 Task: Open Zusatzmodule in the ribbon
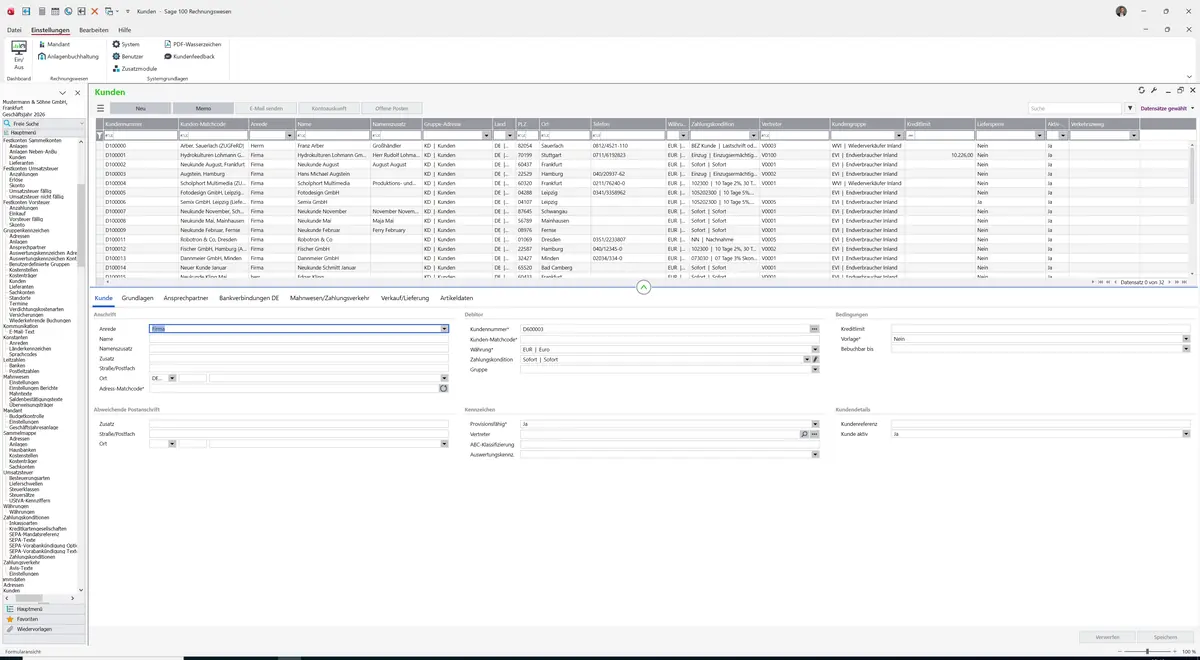pos(134,68)
